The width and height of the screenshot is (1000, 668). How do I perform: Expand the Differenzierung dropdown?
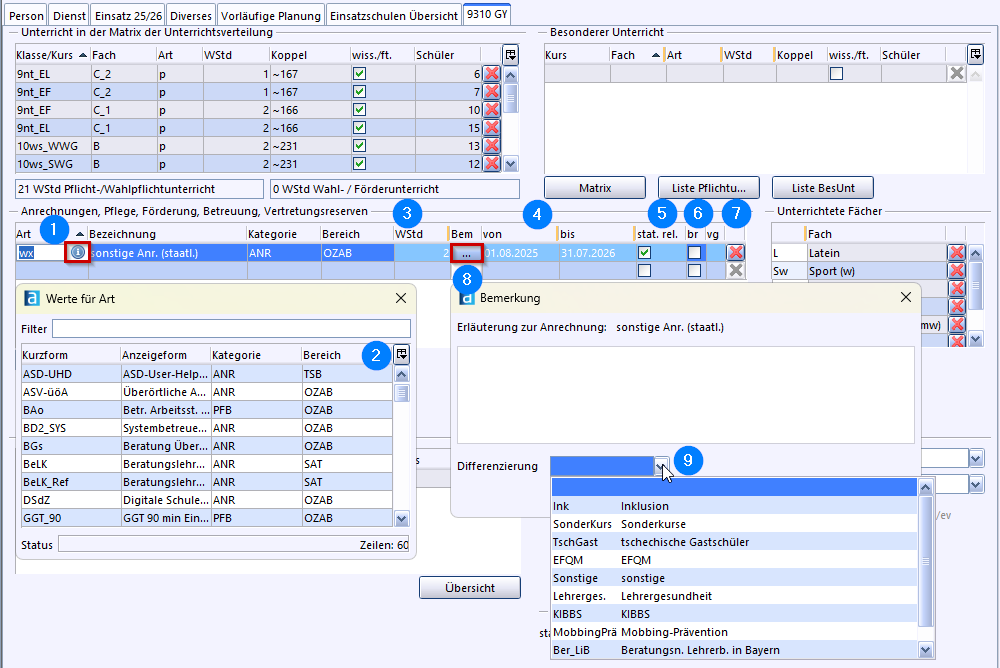(x=661, y=466)
